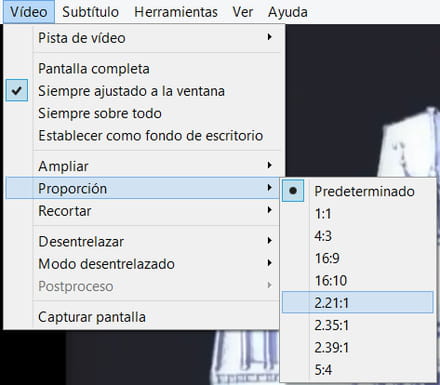The width and height of the screenshot is (440, 385).
Task: Open the Subtítulo menu
Action: (x=90, y=12)
